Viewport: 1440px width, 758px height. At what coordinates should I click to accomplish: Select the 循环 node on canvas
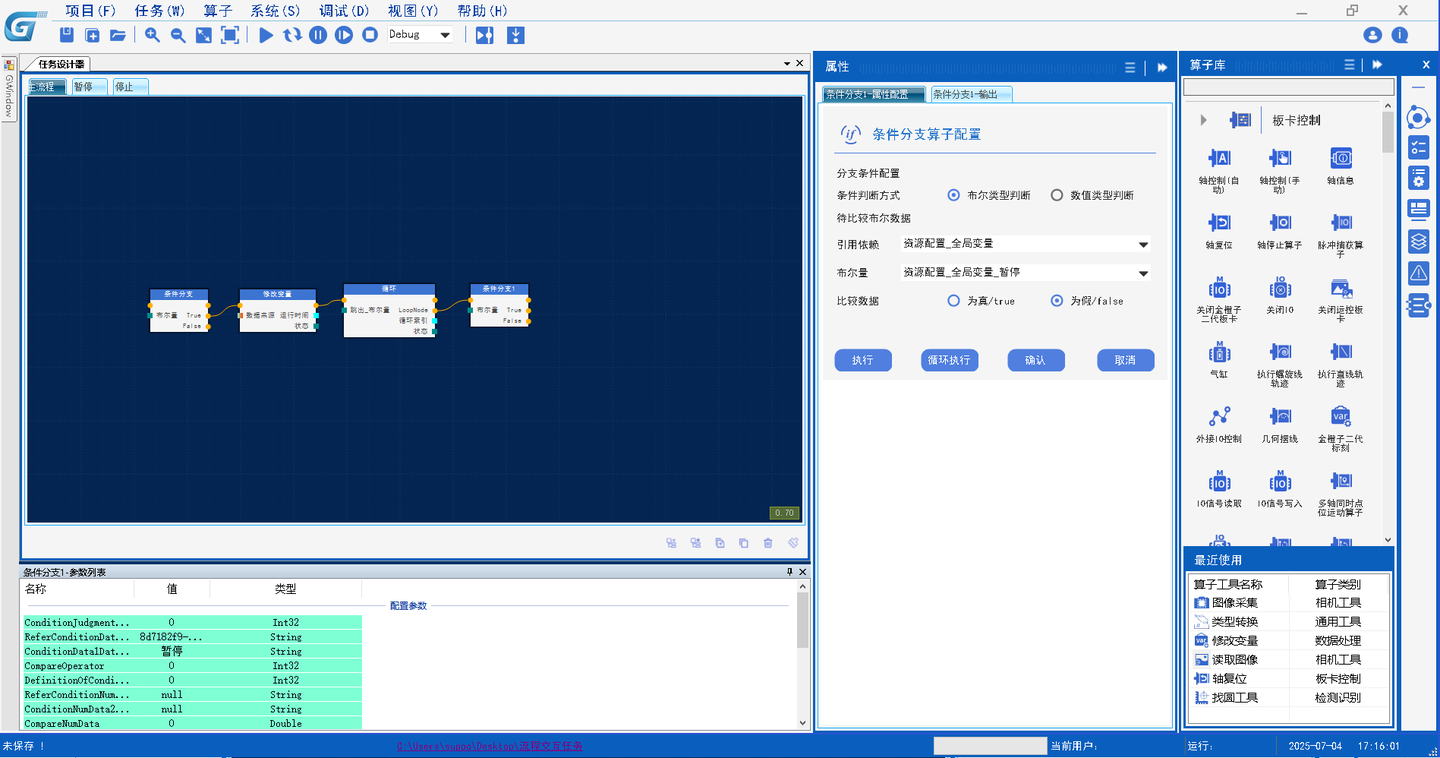tap(389, 310)
